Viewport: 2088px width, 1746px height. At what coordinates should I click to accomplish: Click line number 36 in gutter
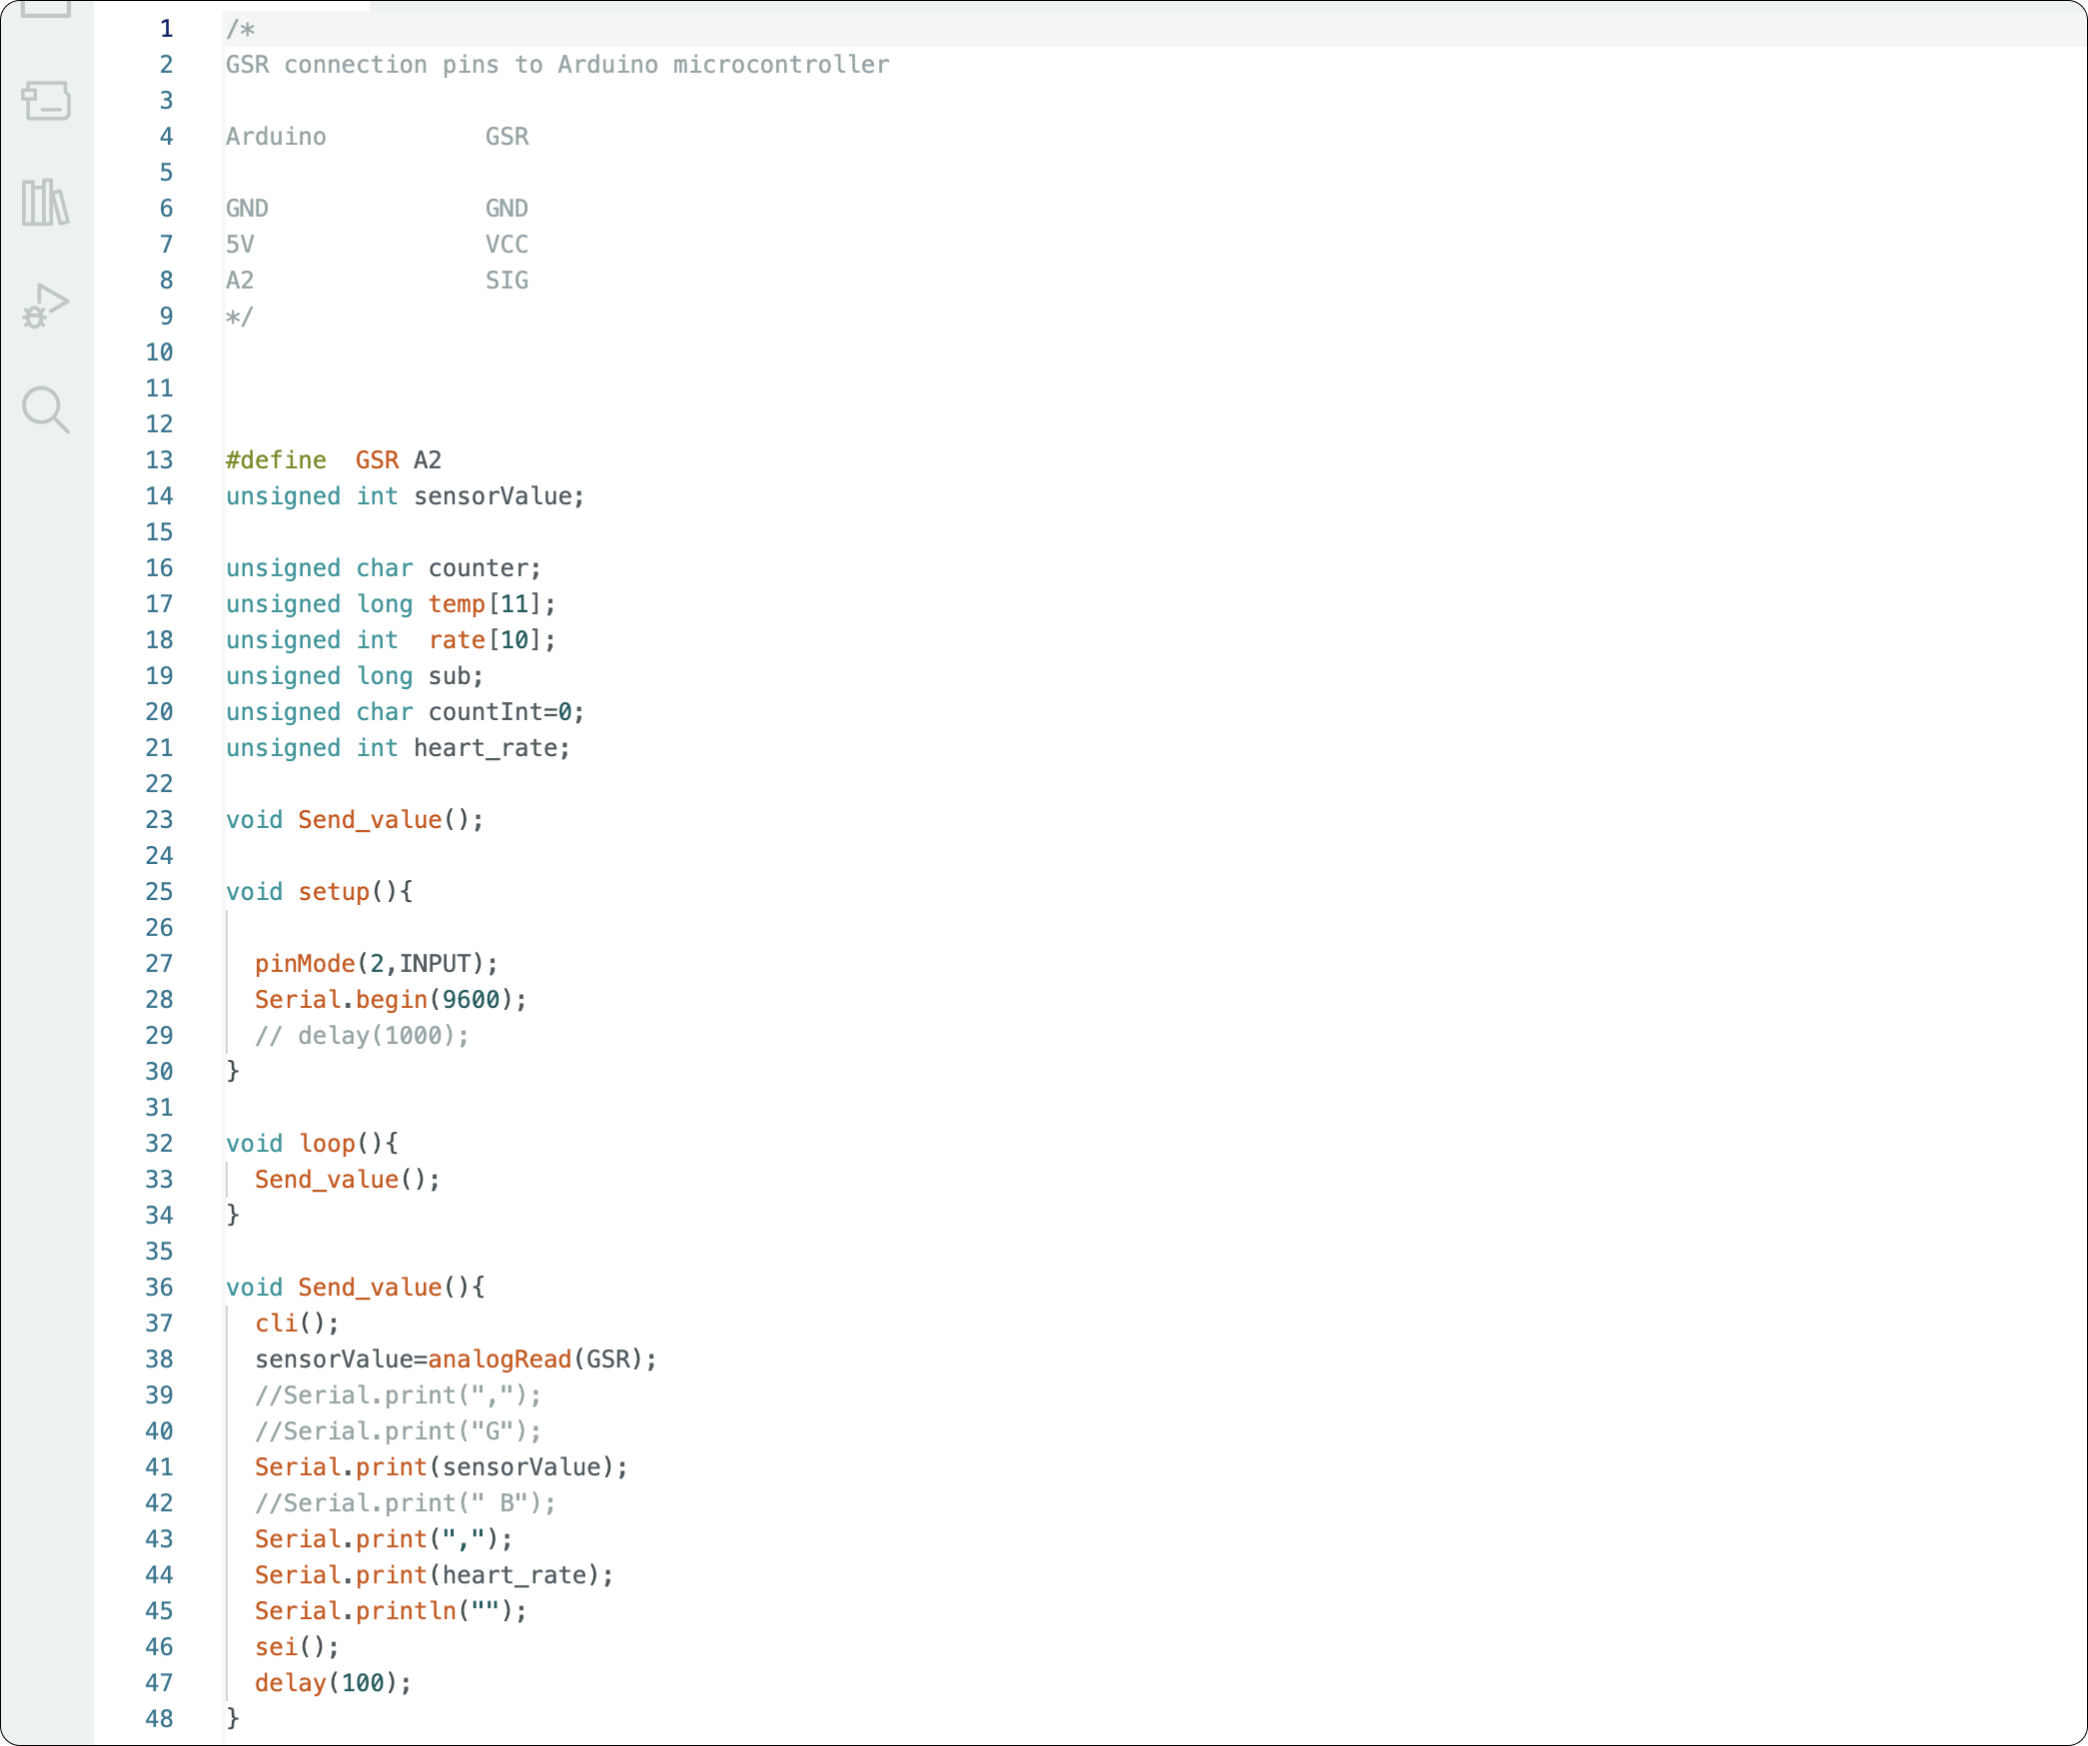tap(159, 1287)
